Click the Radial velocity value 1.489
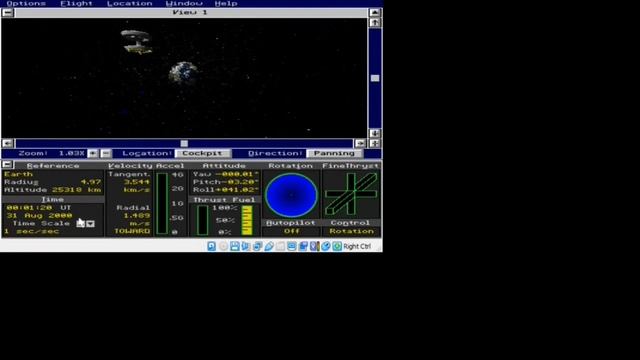The width and height of the screenshot is (640, 360). pyautogui.click(x=137, y=216)
